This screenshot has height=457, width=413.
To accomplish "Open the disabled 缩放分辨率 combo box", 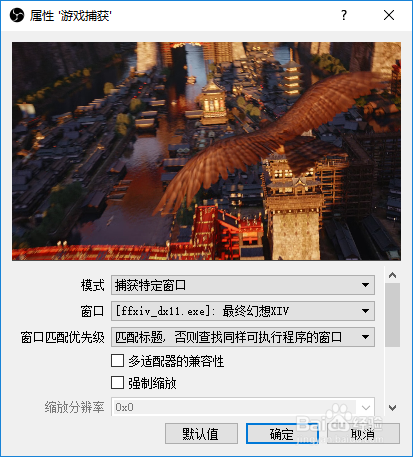I will tap(243, 407).
